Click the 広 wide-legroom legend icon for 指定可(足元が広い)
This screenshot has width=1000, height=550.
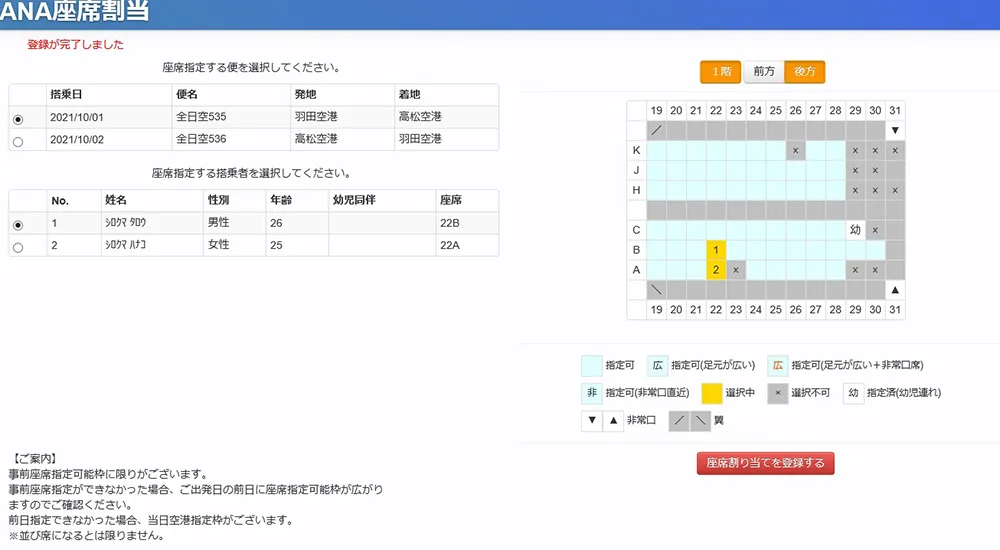pyautogui.click(x=658, y=366)
